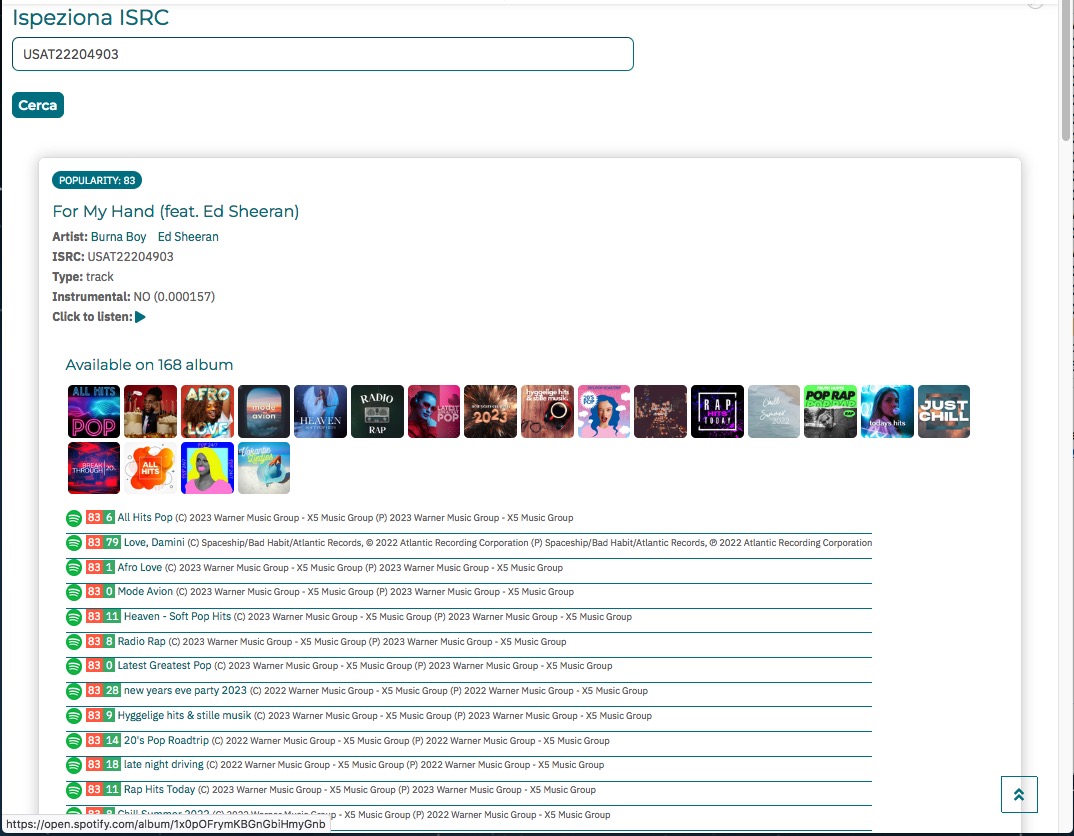Open the Hyggelige hits & stille musik cover
The height and width of the screenshot is (836, 1074).
[x=547, y=411]
